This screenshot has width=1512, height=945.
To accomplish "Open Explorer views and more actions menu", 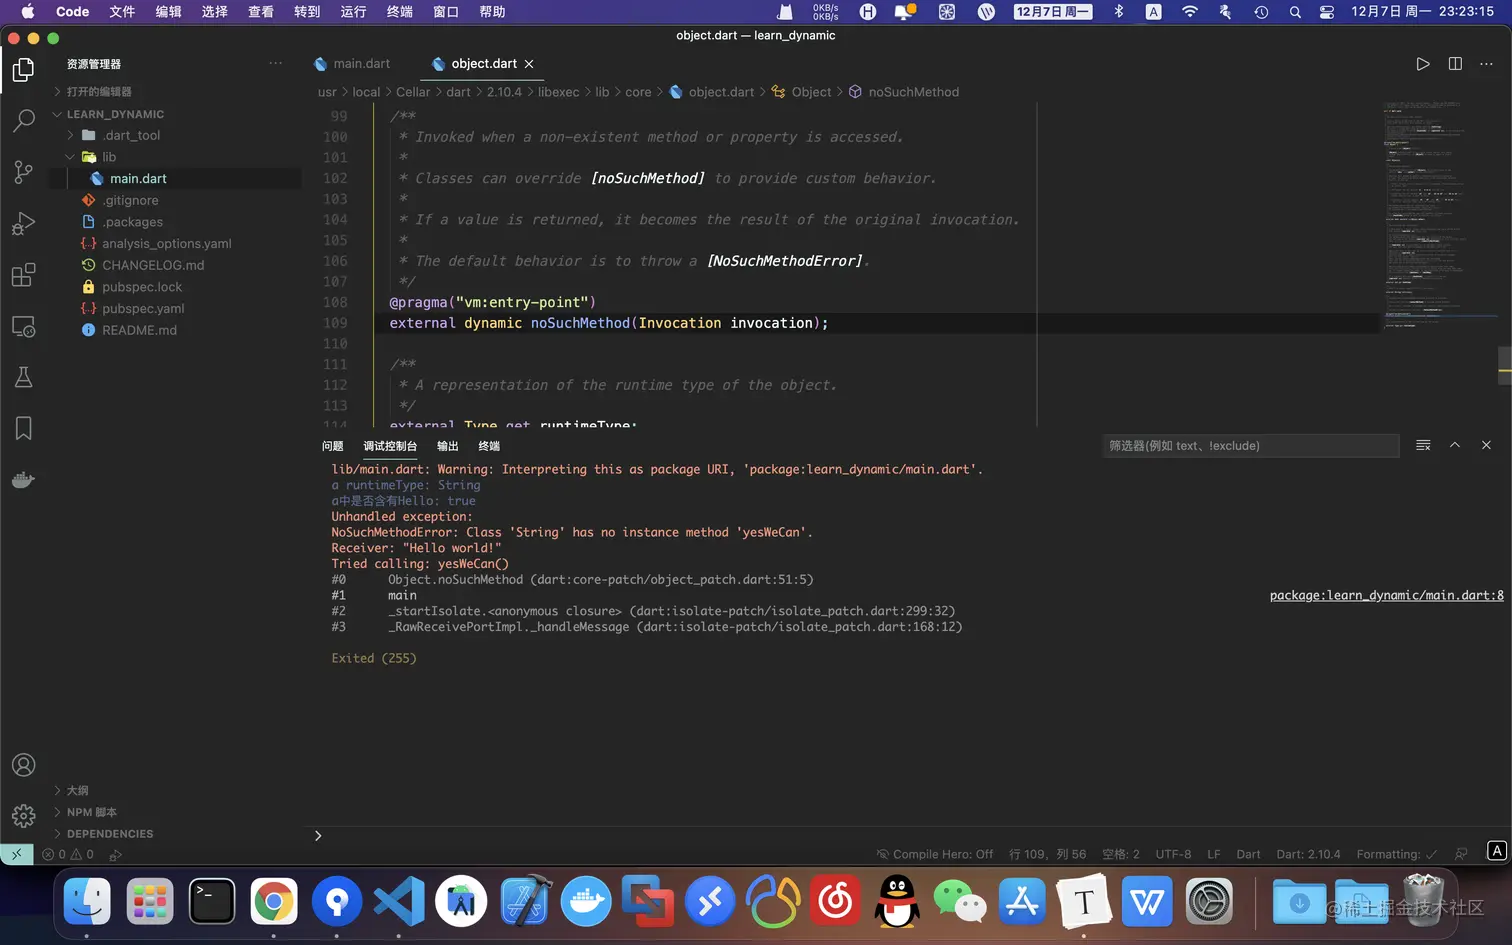I will point(275,64).
